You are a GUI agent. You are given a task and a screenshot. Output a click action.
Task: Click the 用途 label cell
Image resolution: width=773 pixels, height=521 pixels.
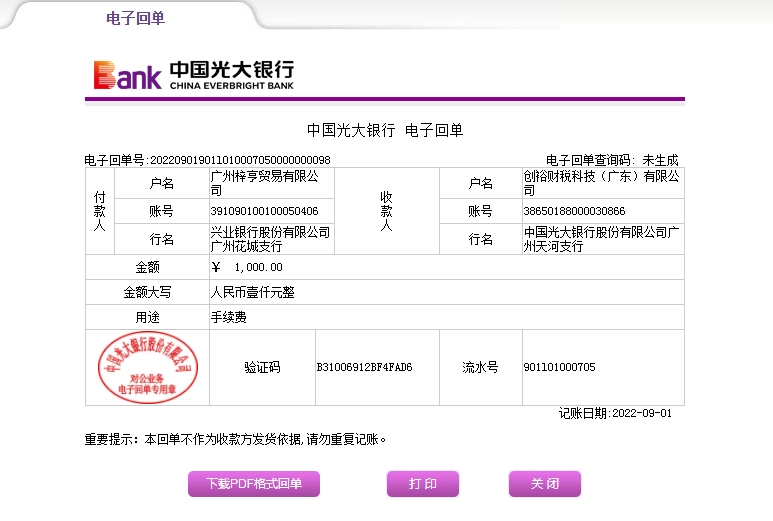[x=147, y=317]
